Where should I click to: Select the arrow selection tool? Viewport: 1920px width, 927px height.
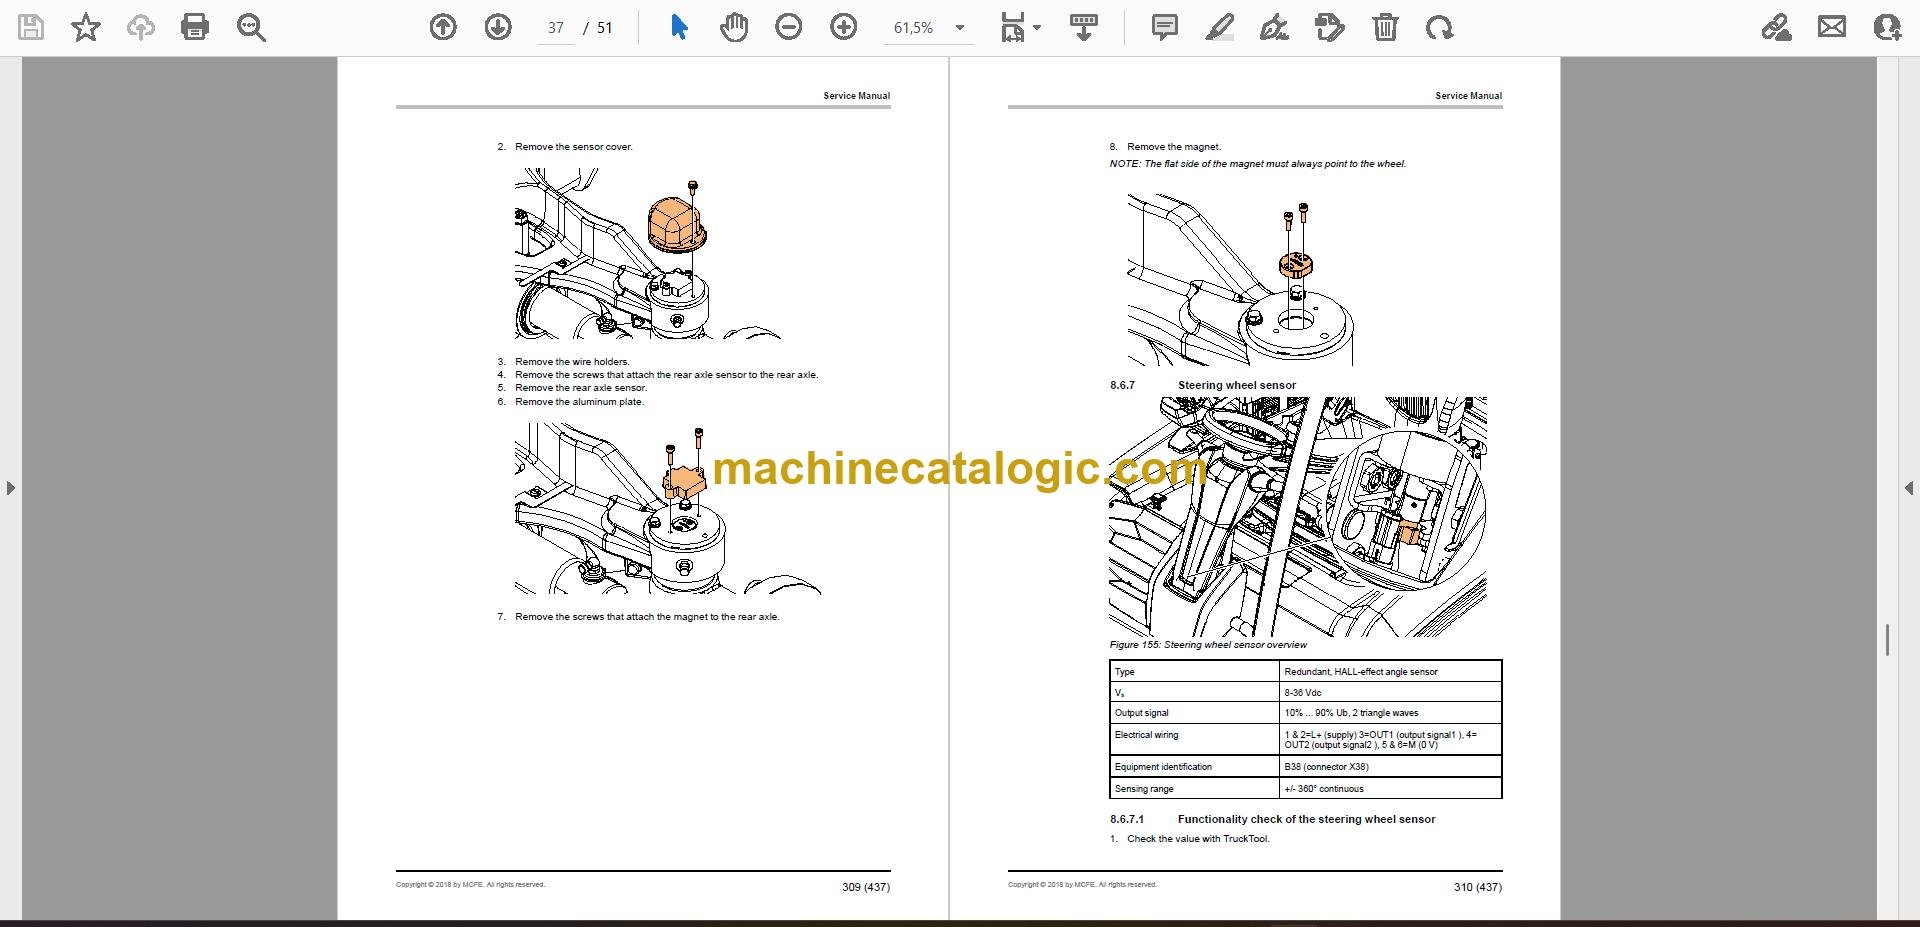coord(679,28)
